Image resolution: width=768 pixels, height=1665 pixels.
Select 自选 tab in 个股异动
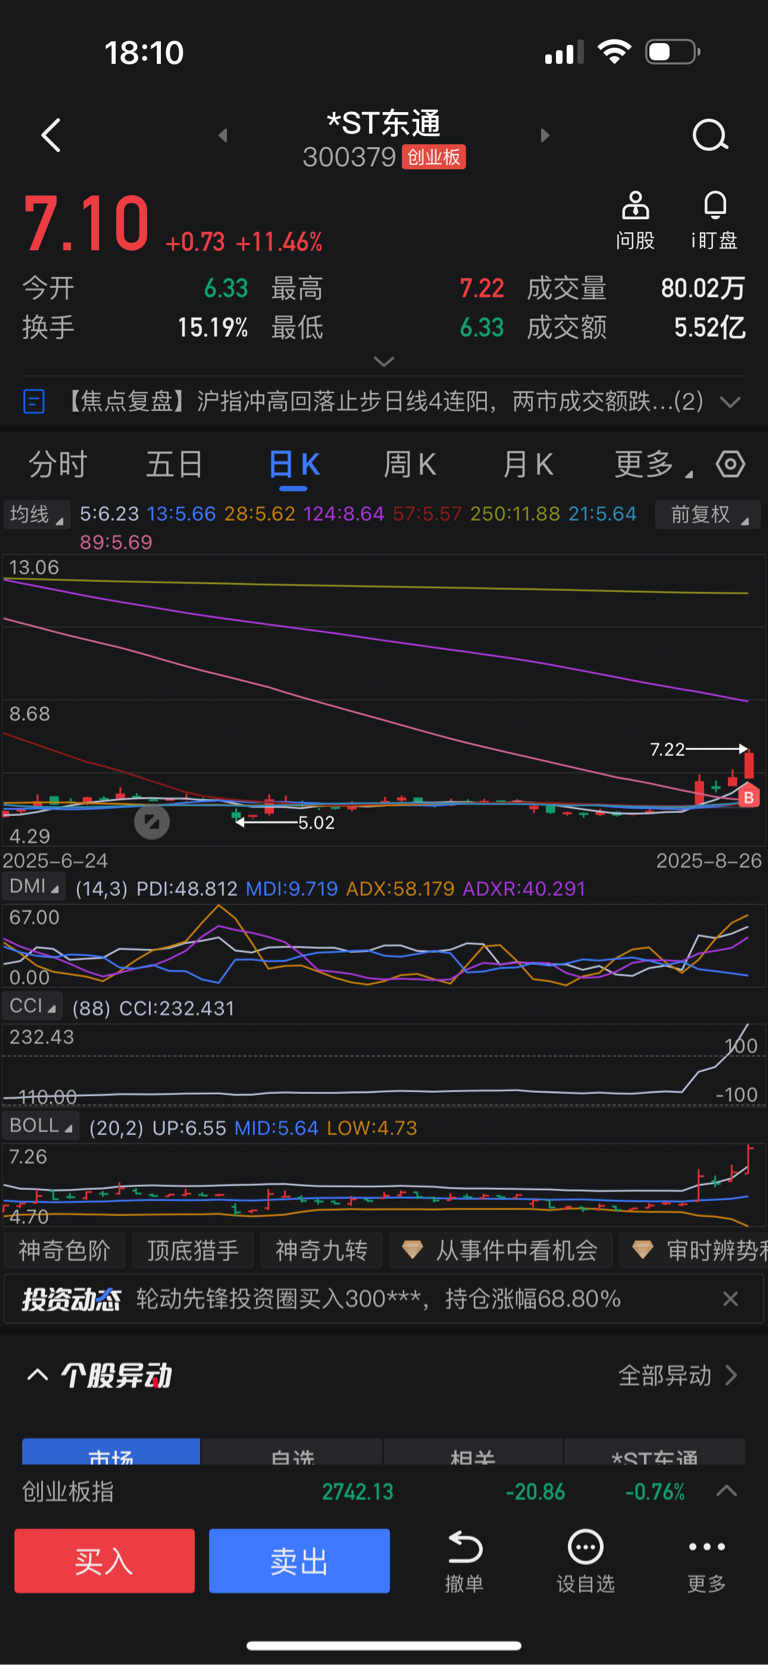click(292, 1452)
